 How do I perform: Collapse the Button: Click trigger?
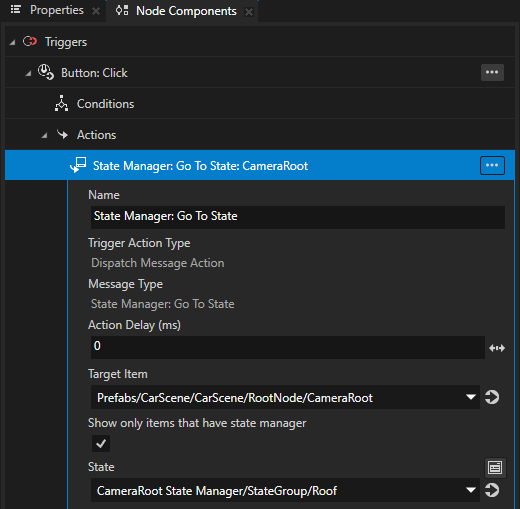coord(28,73)
